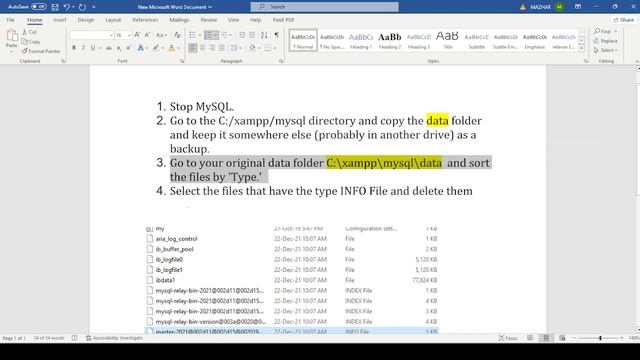Click the Redo icon
This screenshot has height=360, width=640.
click(x=82, y=7)
